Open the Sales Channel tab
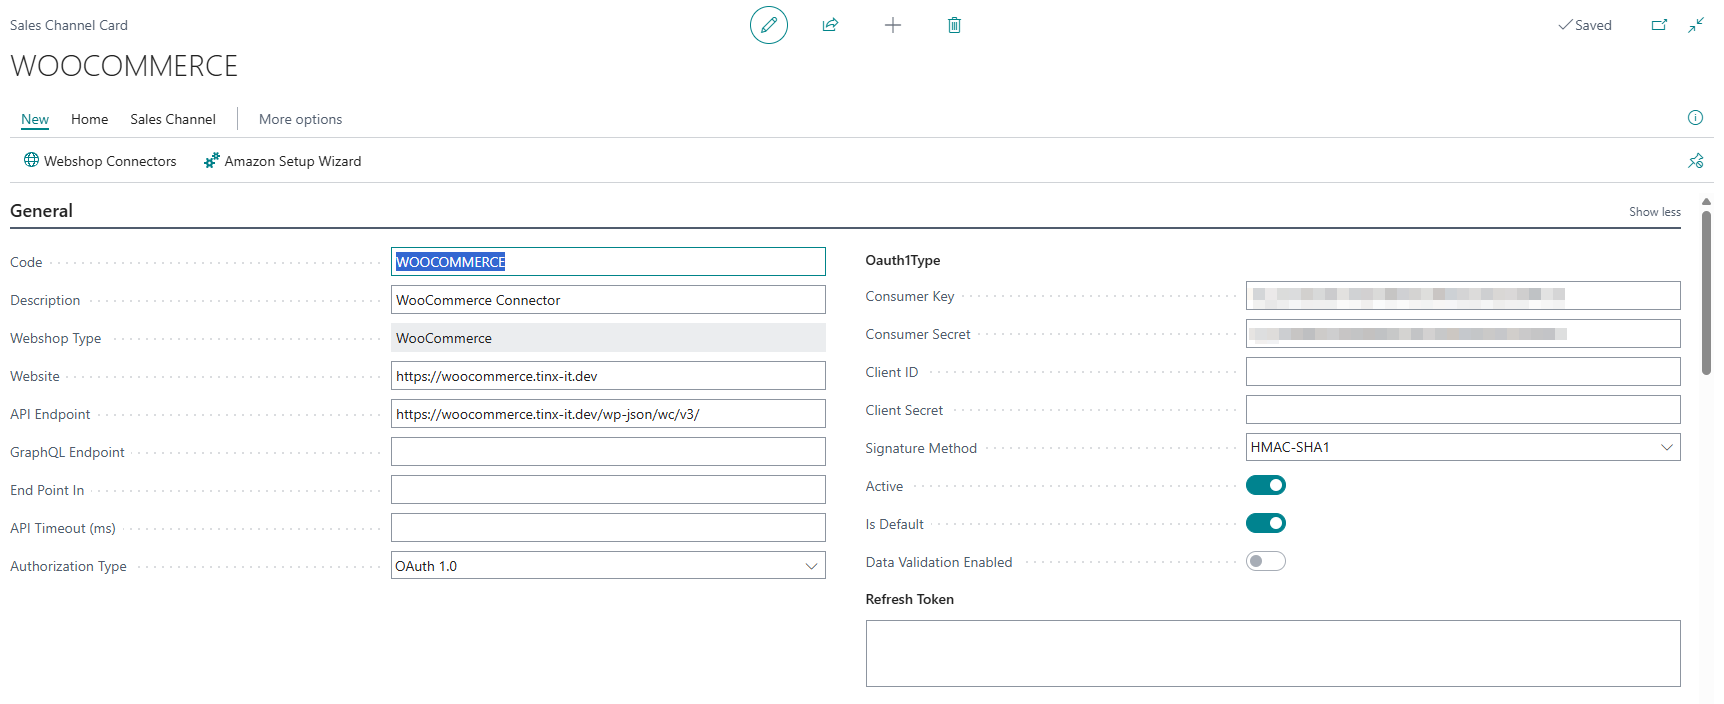This screenshot has height=704, width=1724. pos(173,119)
